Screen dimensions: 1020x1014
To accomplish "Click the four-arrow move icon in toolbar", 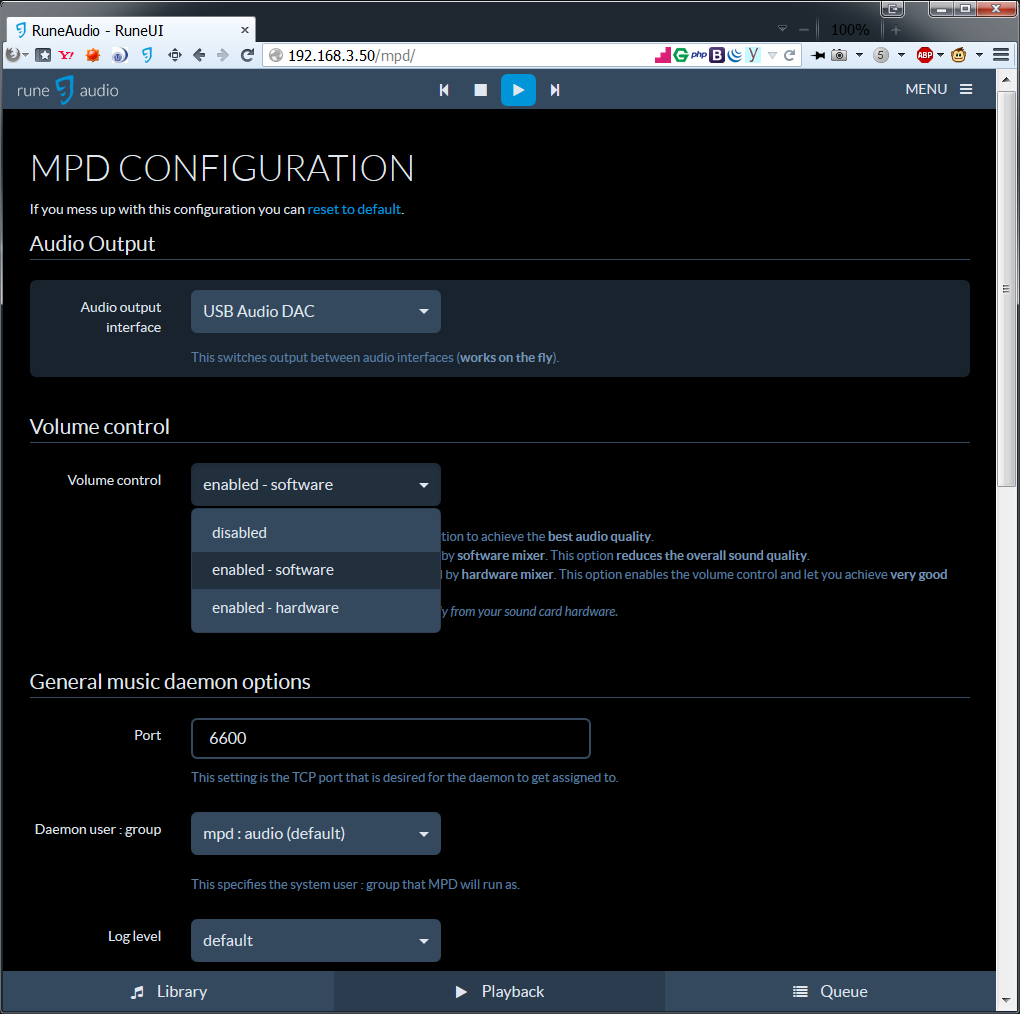I will click(174, 55).
